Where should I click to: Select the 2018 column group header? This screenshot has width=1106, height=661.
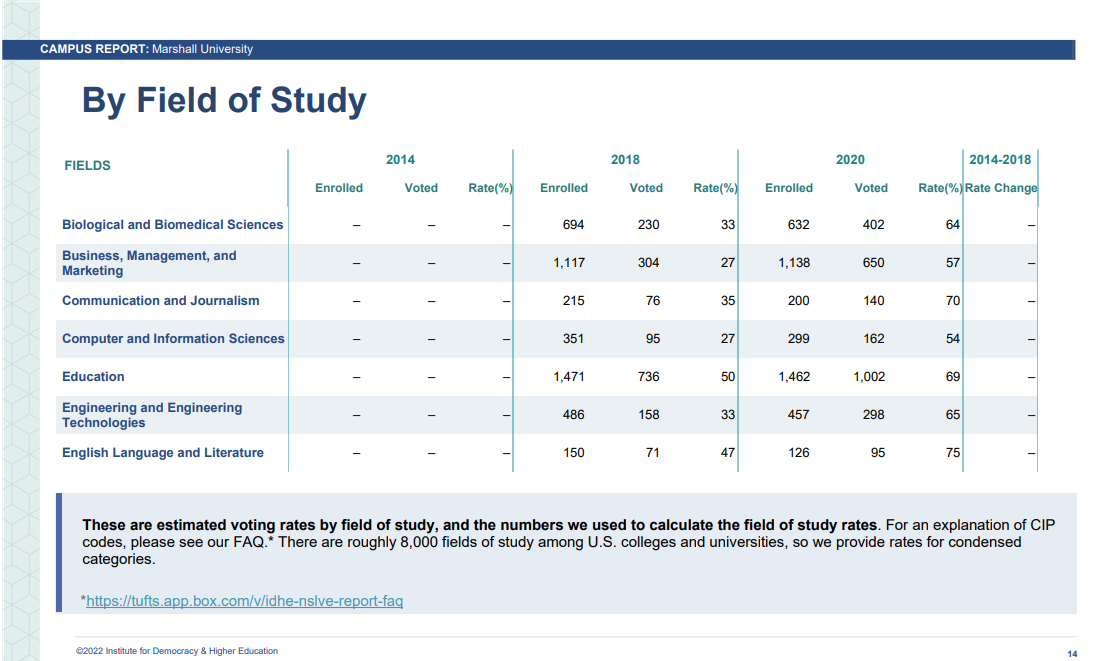[x=625, y=160]
